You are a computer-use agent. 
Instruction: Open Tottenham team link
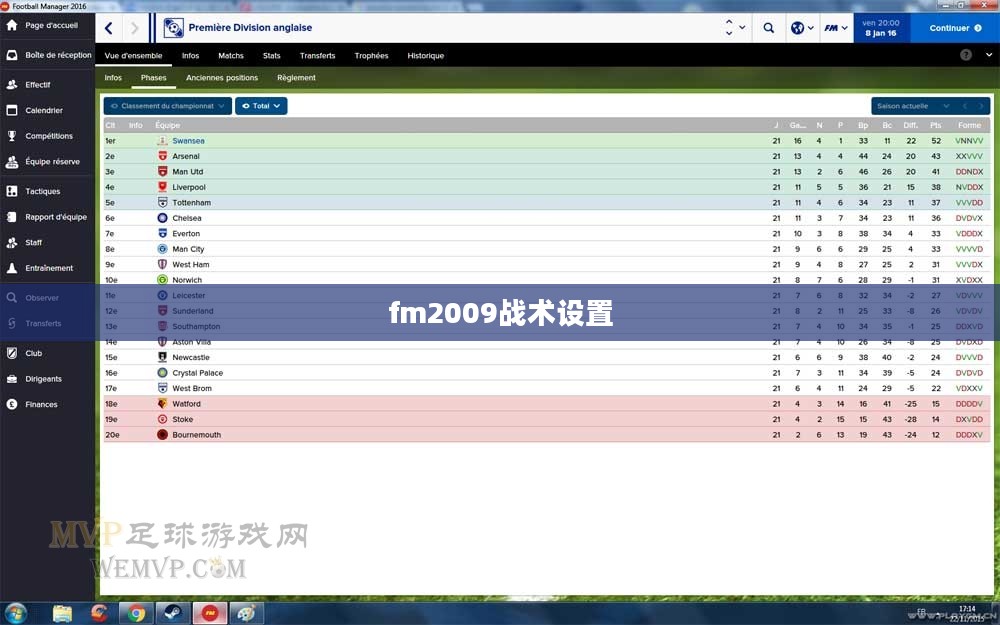(191, 203)
